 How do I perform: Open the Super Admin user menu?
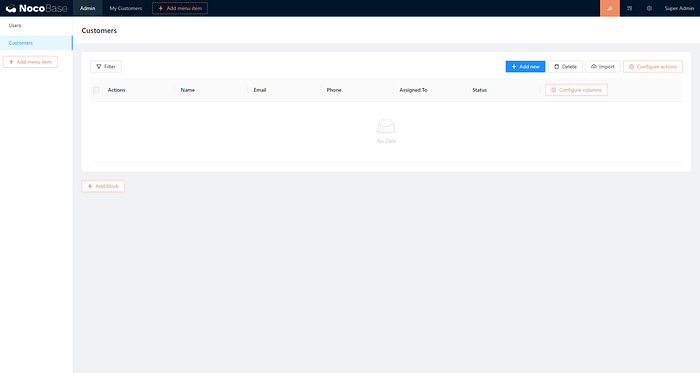pyautogui.click(x=679, y=8)
